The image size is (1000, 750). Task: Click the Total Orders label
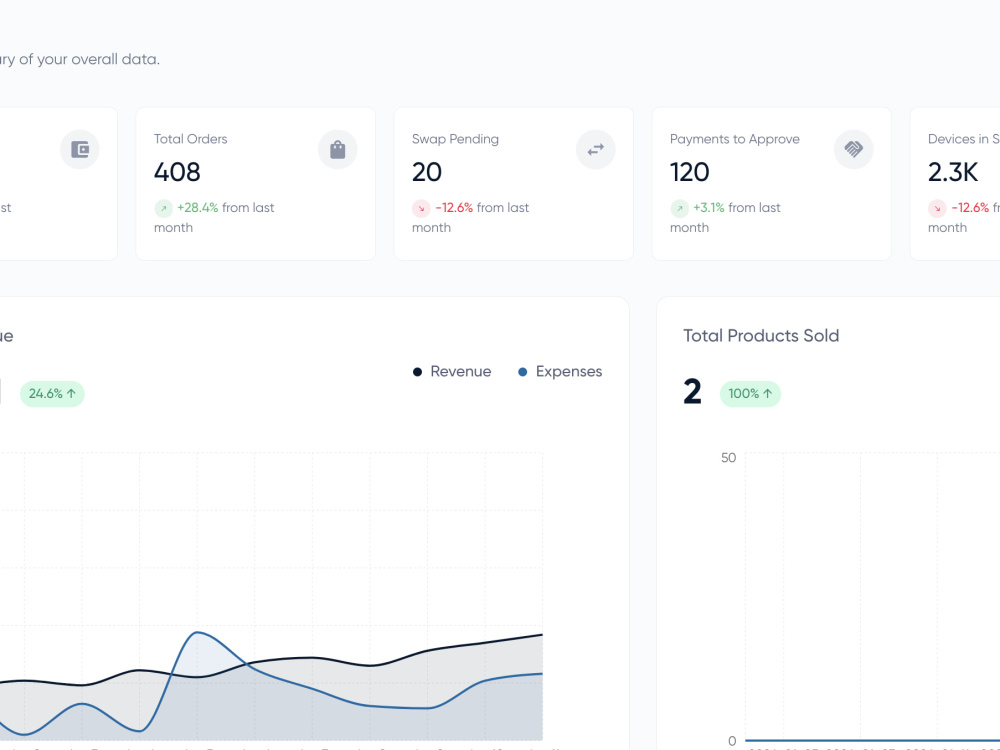[x=191, y=139]
